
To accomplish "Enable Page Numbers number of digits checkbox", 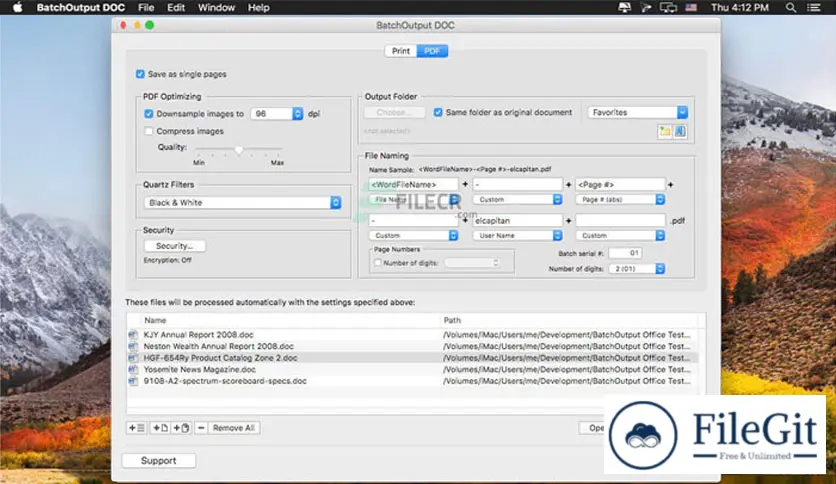I will 378,263.
